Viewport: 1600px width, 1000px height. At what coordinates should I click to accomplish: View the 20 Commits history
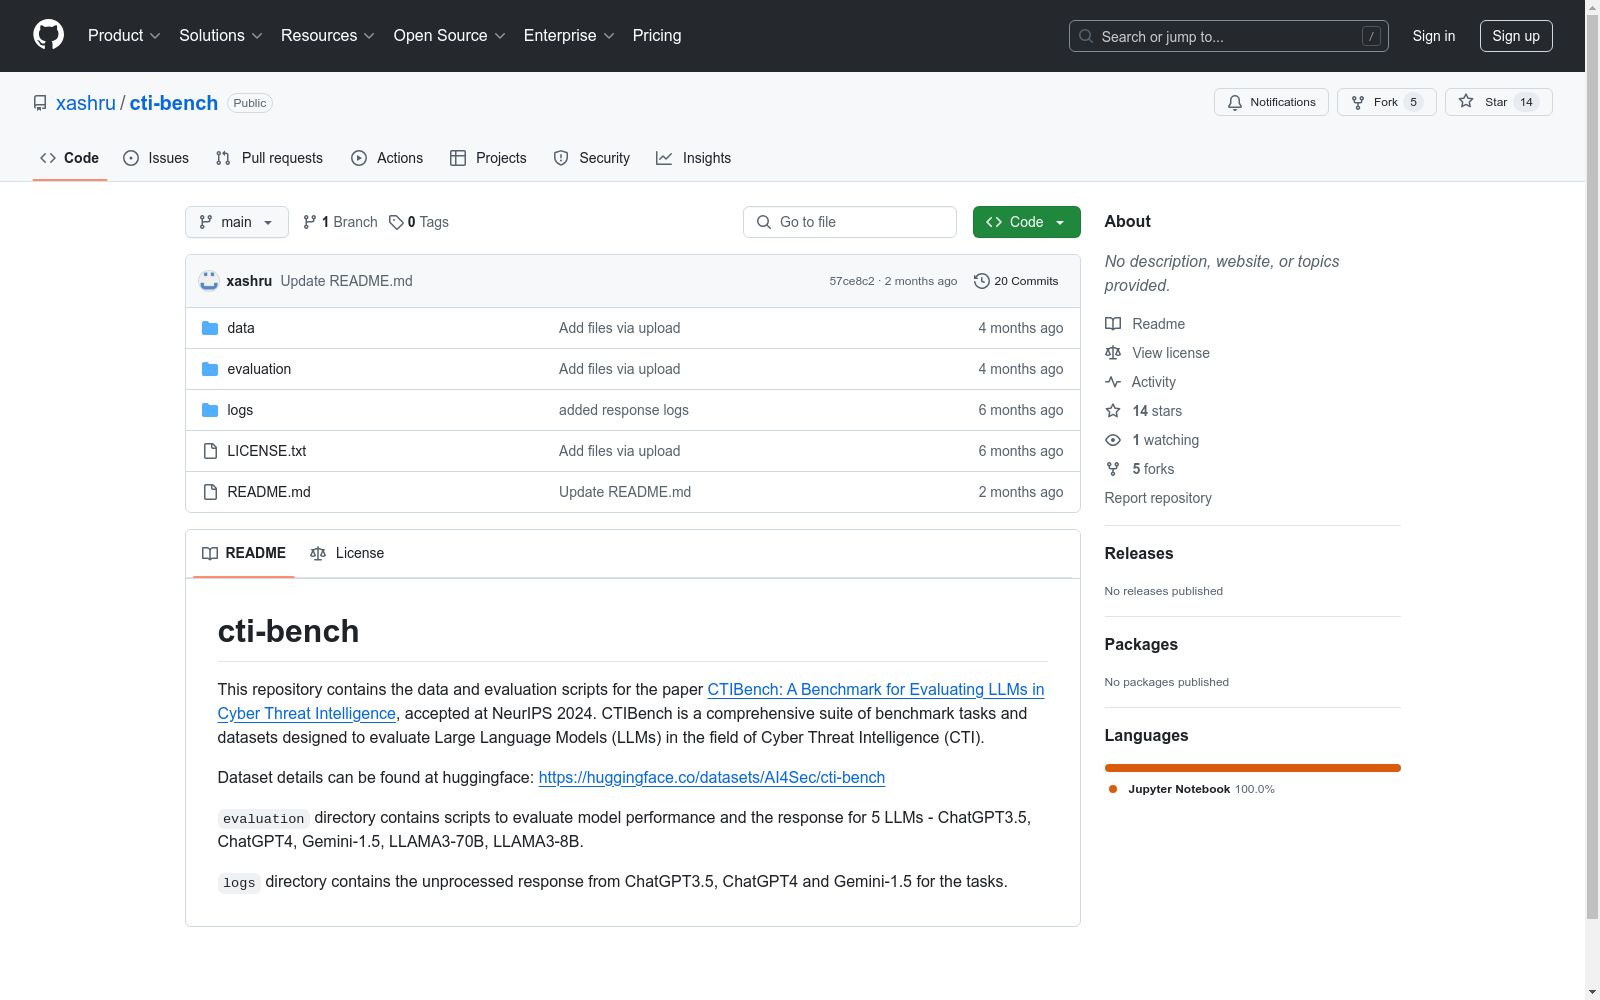click(x=1016, y=281)
